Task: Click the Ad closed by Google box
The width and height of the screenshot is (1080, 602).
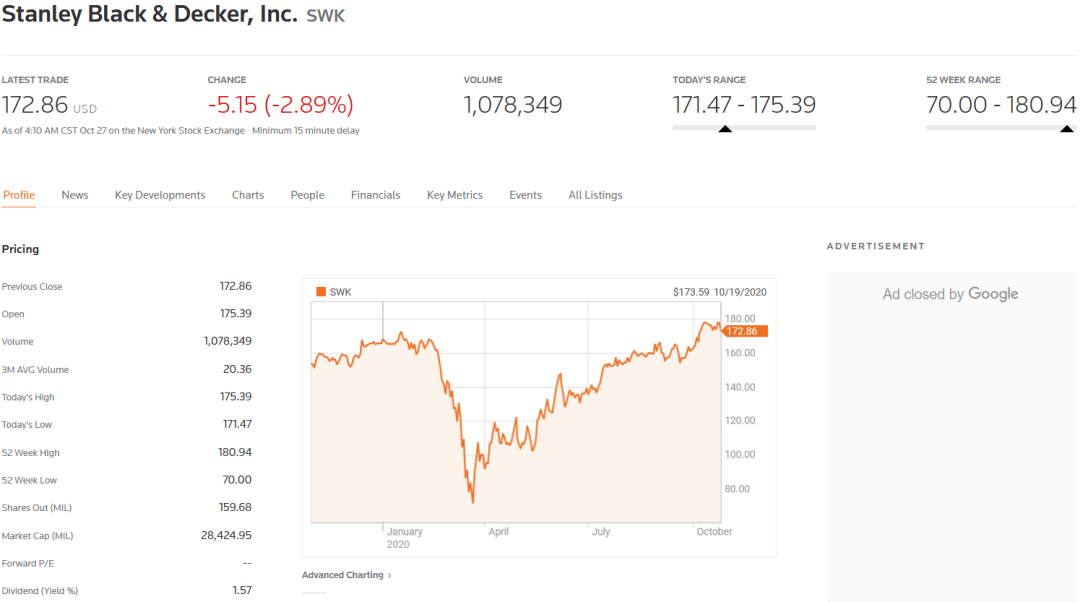Action: pyautogui.click(x=951, y=437)
